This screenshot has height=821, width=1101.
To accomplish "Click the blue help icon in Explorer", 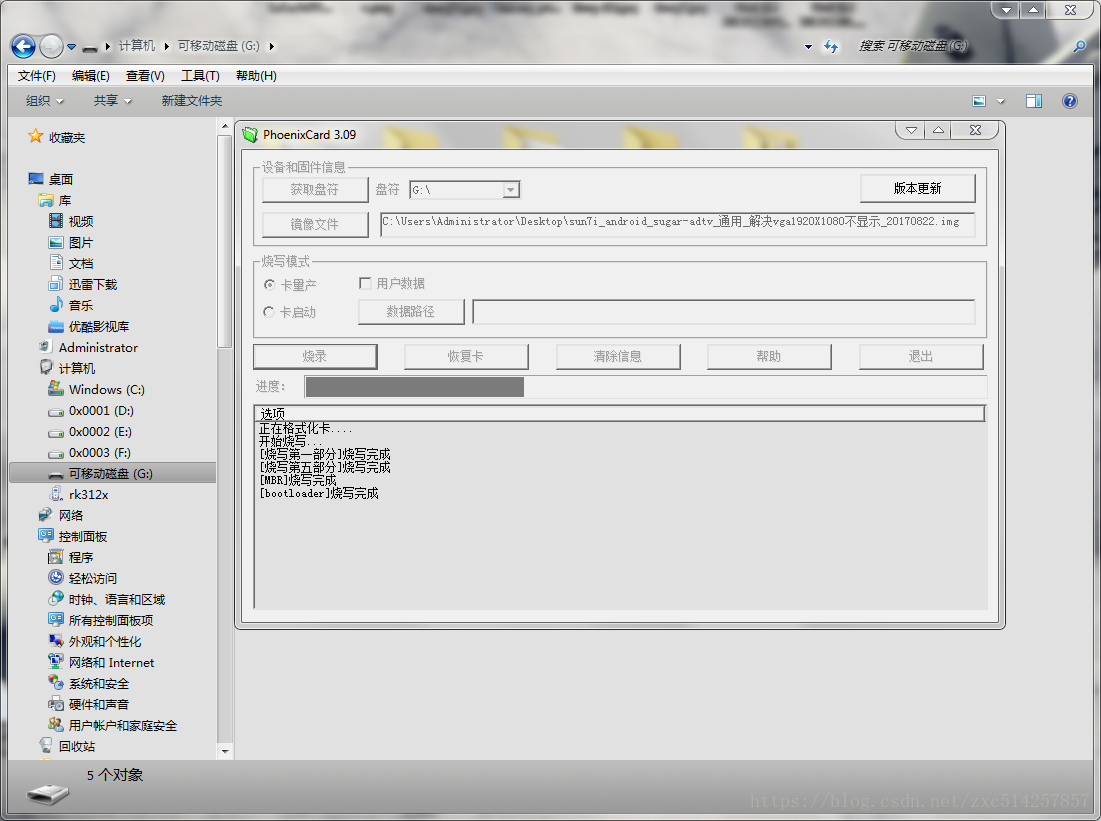I will coord(1069,101).
